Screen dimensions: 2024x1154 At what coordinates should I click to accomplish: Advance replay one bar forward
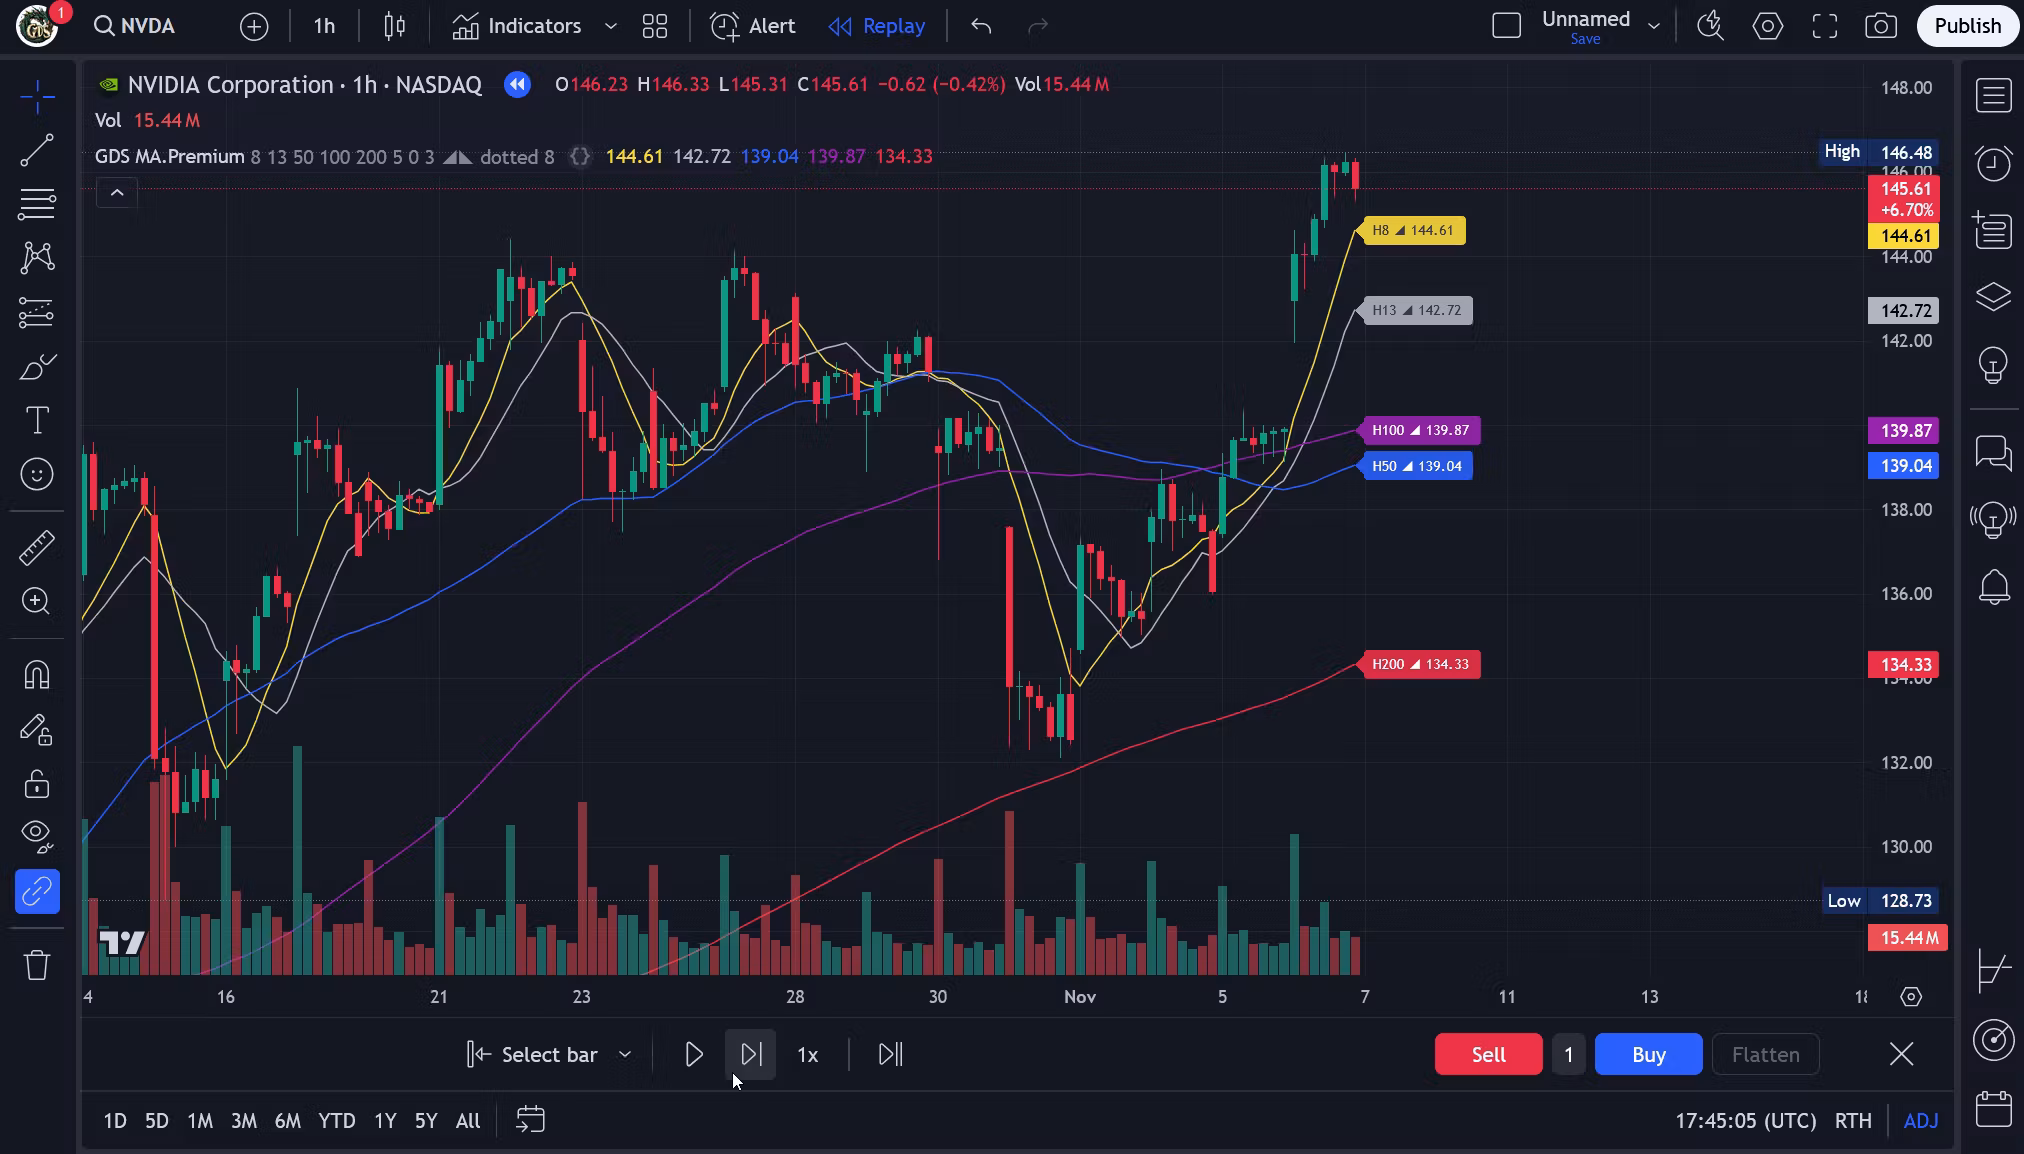tap(750, 1054)
